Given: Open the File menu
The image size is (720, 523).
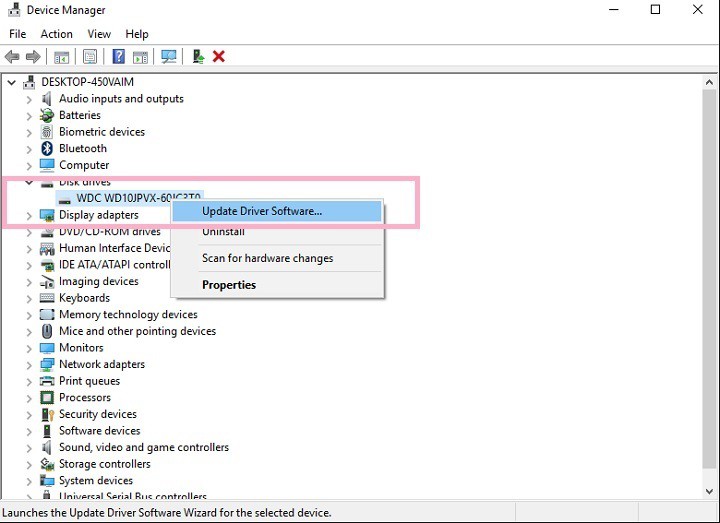Looking at the screenshot, I should [17, 34].
